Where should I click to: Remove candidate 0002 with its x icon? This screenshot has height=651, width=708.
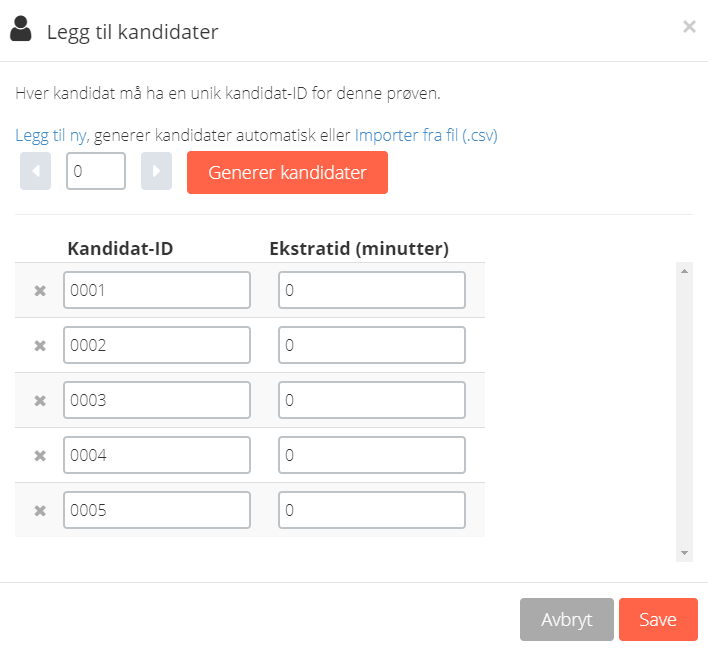(x=40, y=346)
